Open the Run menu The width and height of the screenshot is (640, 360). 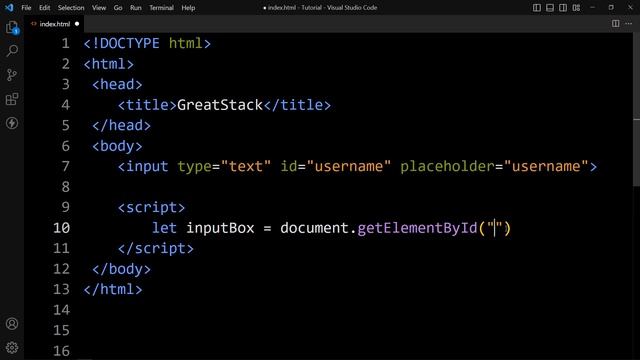136,8
